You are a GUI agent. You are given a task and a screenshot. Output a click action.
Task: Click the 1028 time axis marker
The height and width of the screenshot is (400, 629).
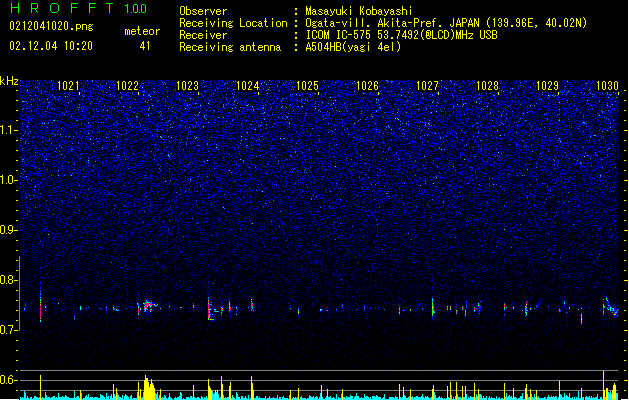pyautogui.click(x=487, y=86)
